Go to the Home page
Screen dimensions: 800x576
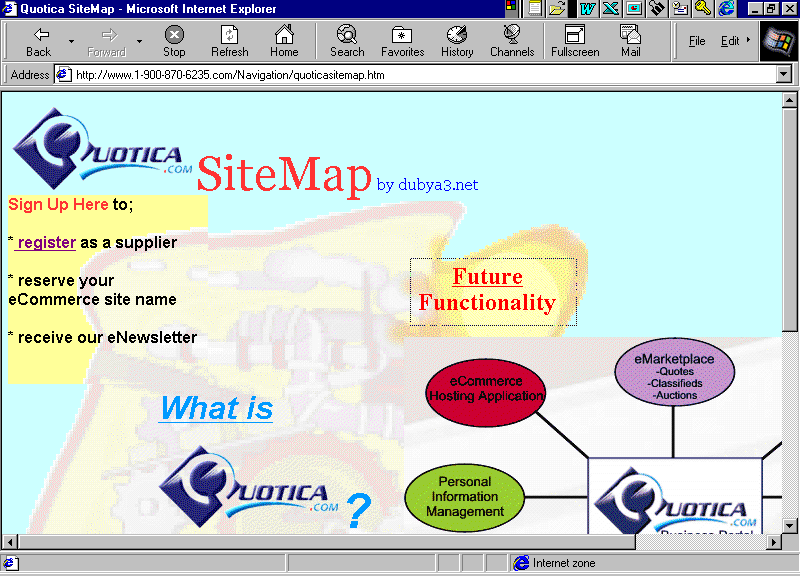[284, 41]
